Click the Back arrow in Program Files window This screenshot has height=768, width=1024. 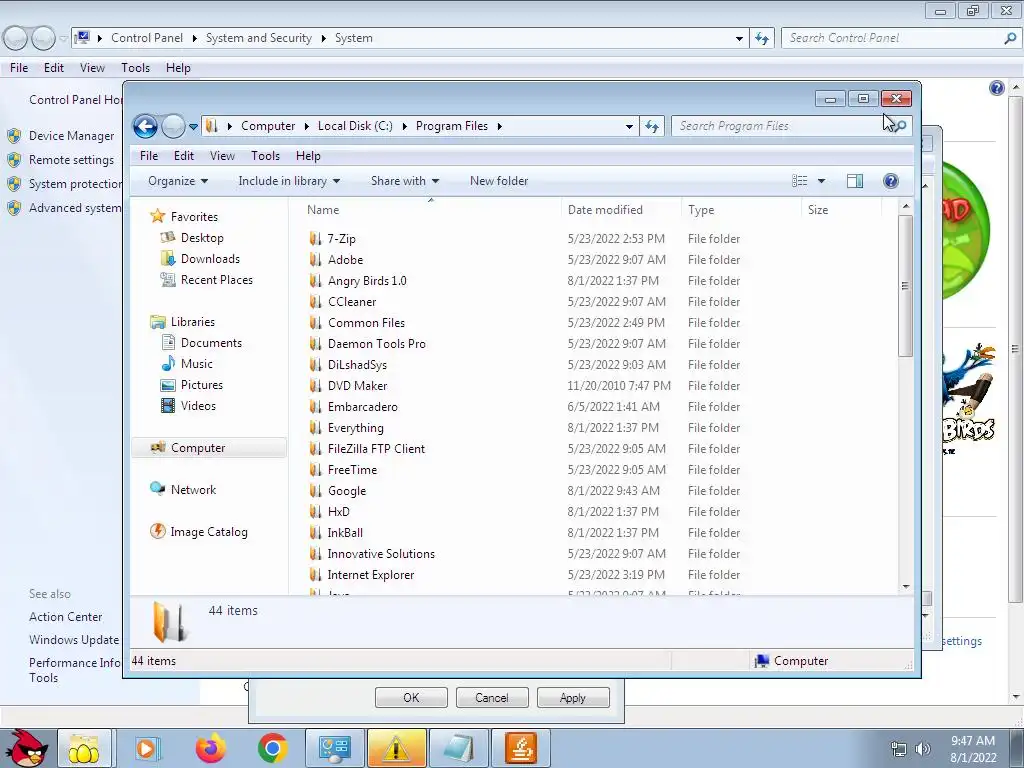click(x=145, y=126)
